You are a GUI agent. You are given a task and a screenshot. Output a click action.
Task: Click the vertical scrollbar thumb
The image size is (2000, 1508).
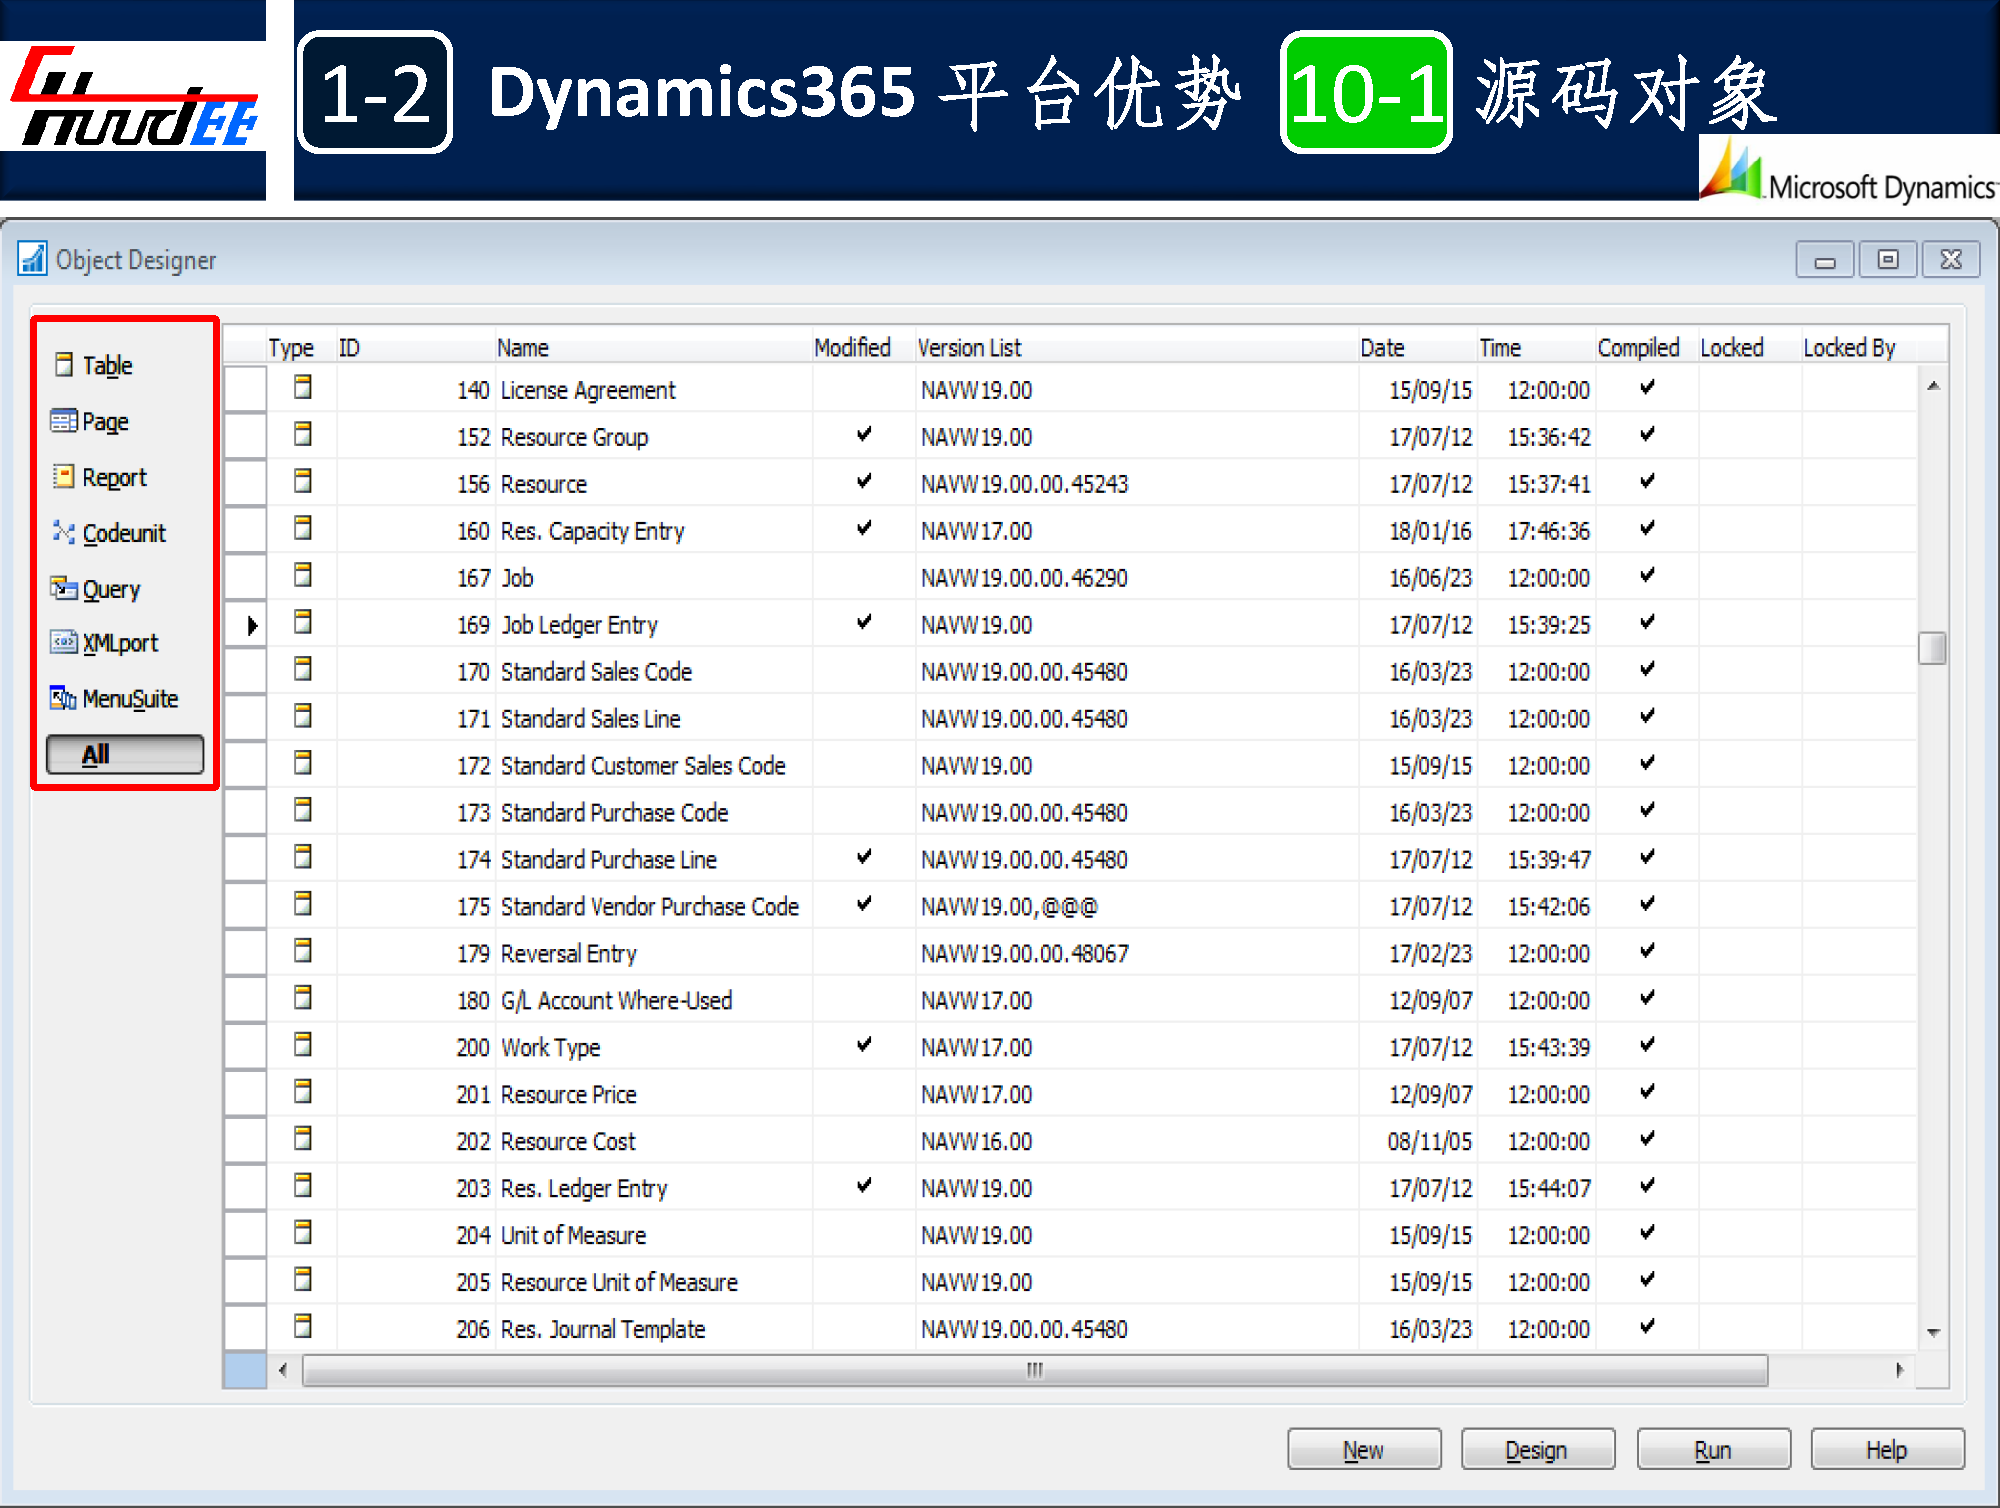1933,648
